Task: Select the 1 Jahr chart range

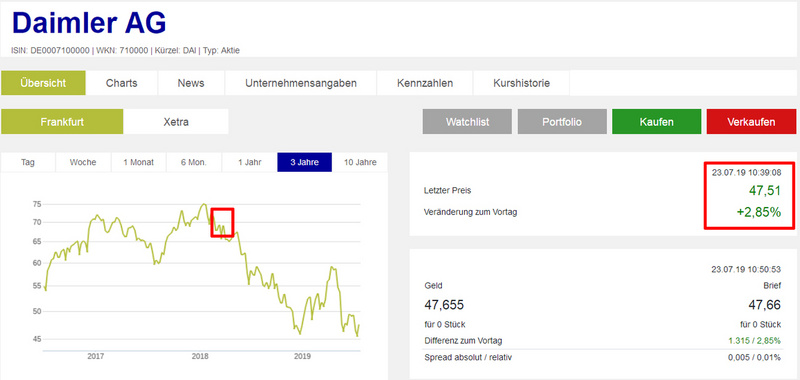Action: [249, 163]
